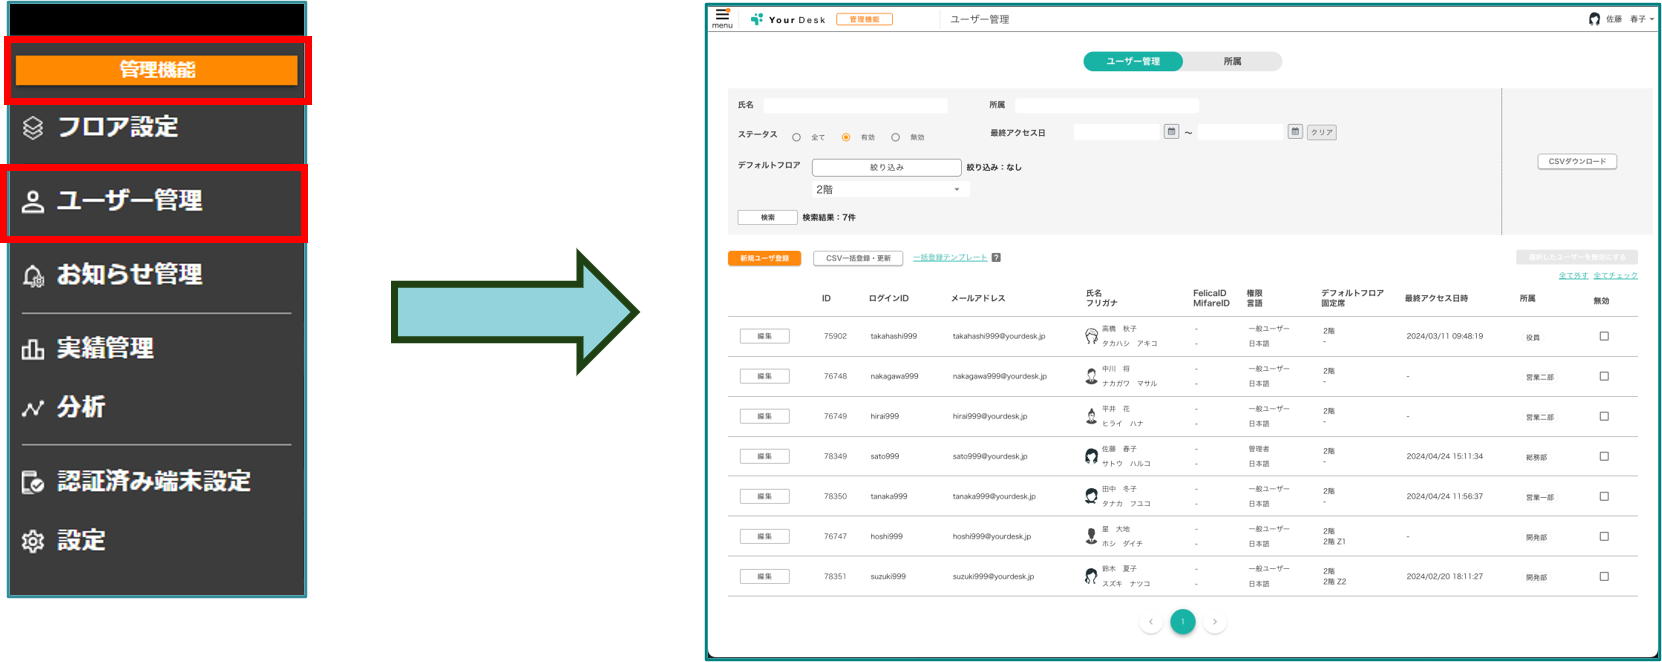Image resolution: width=1662 pixels, height=662 pixels.
Task: Click 編集 for hirai999
Action: 764,416
